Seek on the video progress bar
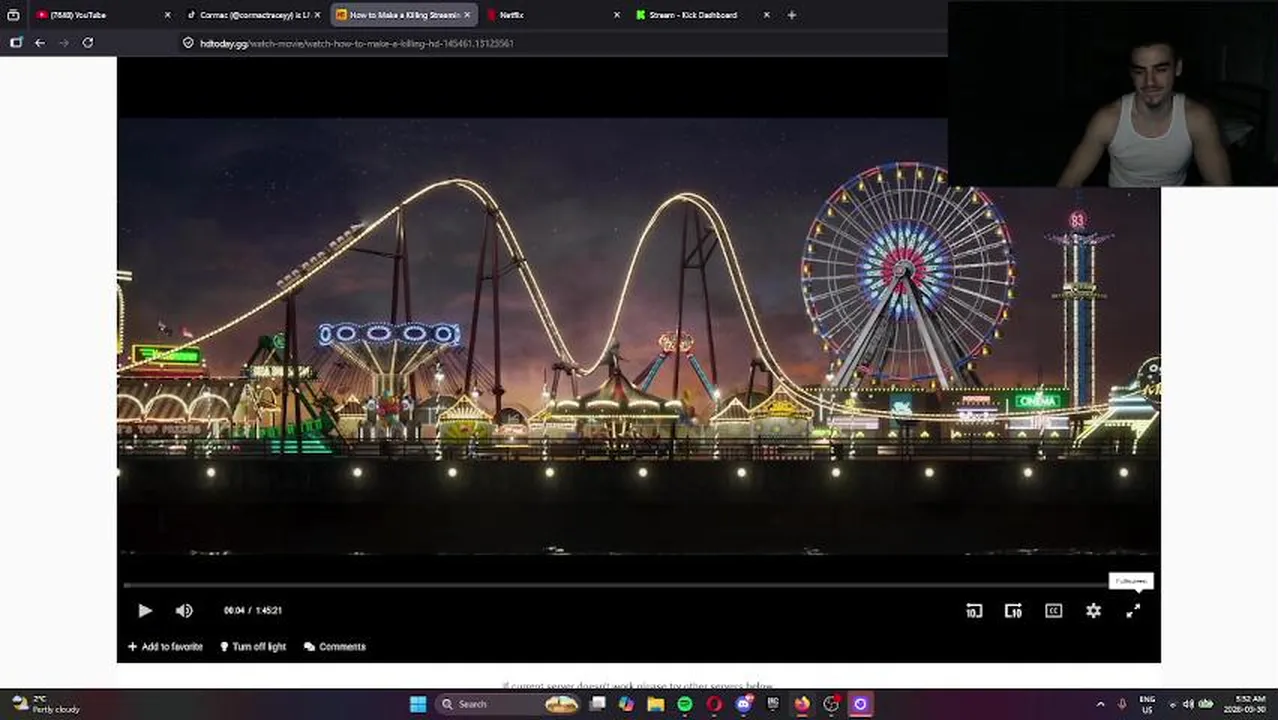The height and width of the screenshot is (720, 1278). coord(638,586)
